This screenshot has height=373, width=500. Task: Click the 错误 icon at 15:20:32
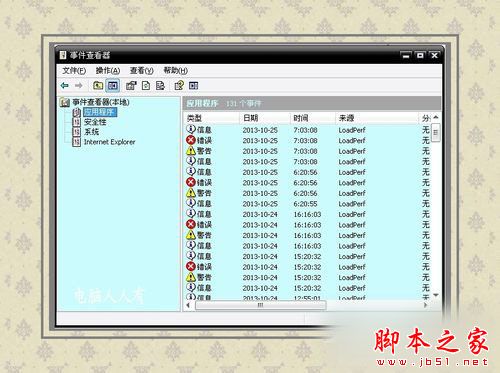coord(191,266)
